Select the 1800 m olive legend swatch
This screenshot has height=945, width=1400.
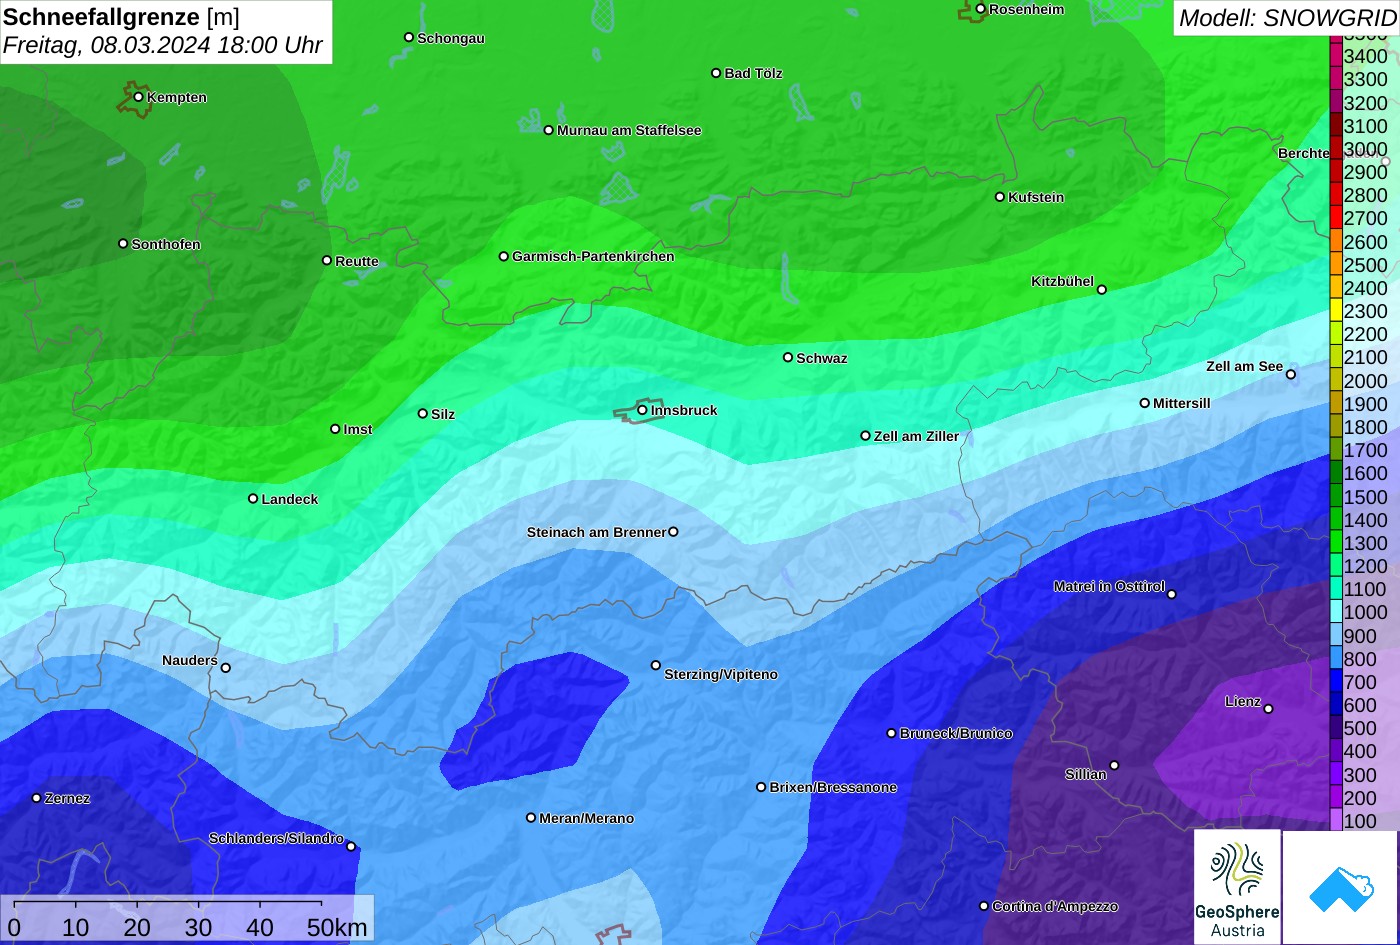1336,427
